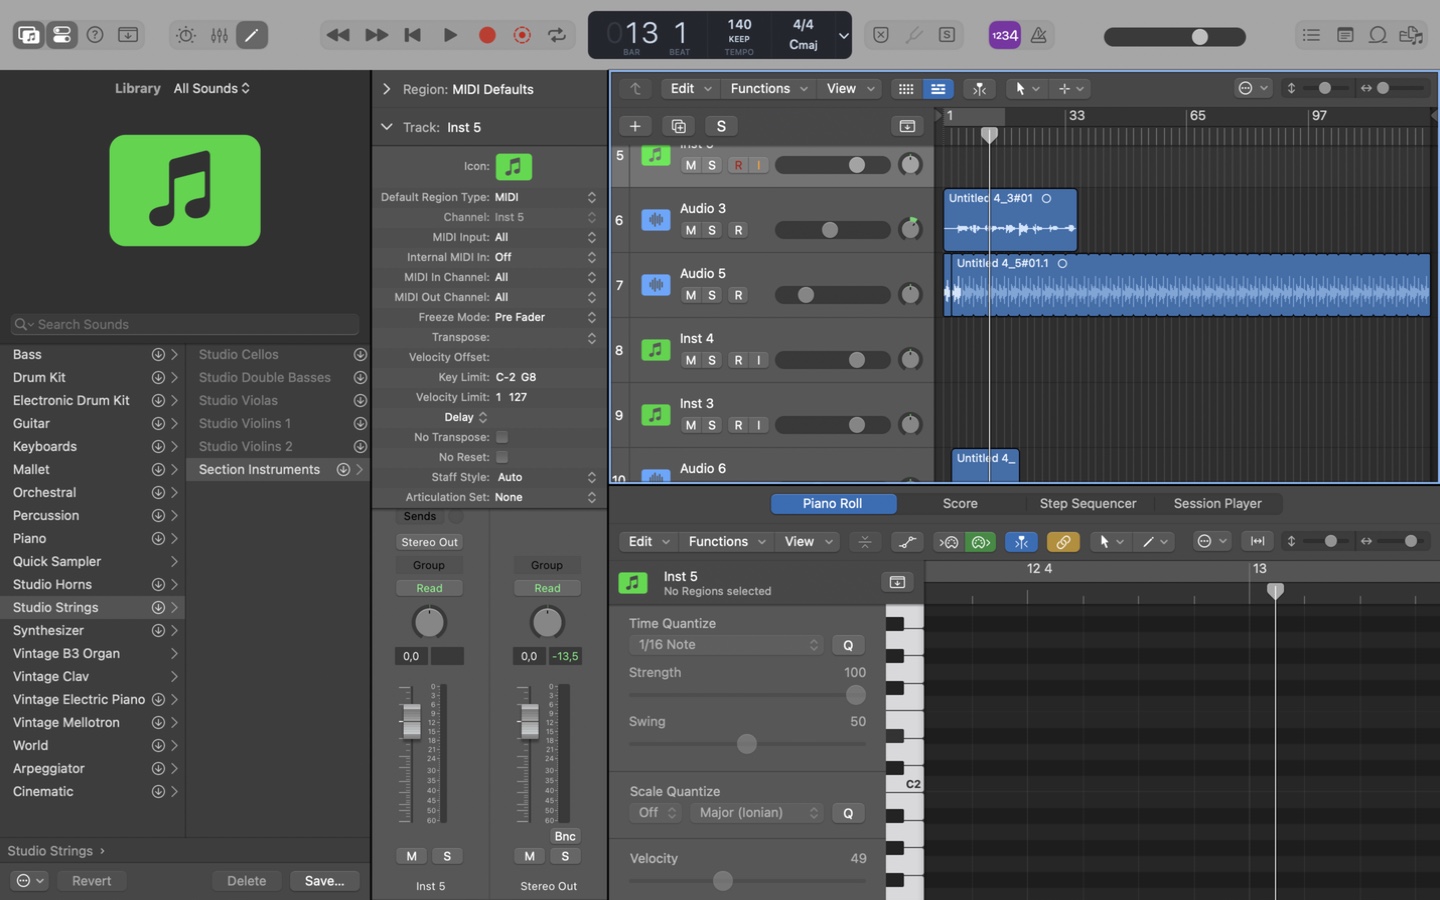Switch to the Score tab
This screenshot has height=900, width=1440.
[959, 504]
